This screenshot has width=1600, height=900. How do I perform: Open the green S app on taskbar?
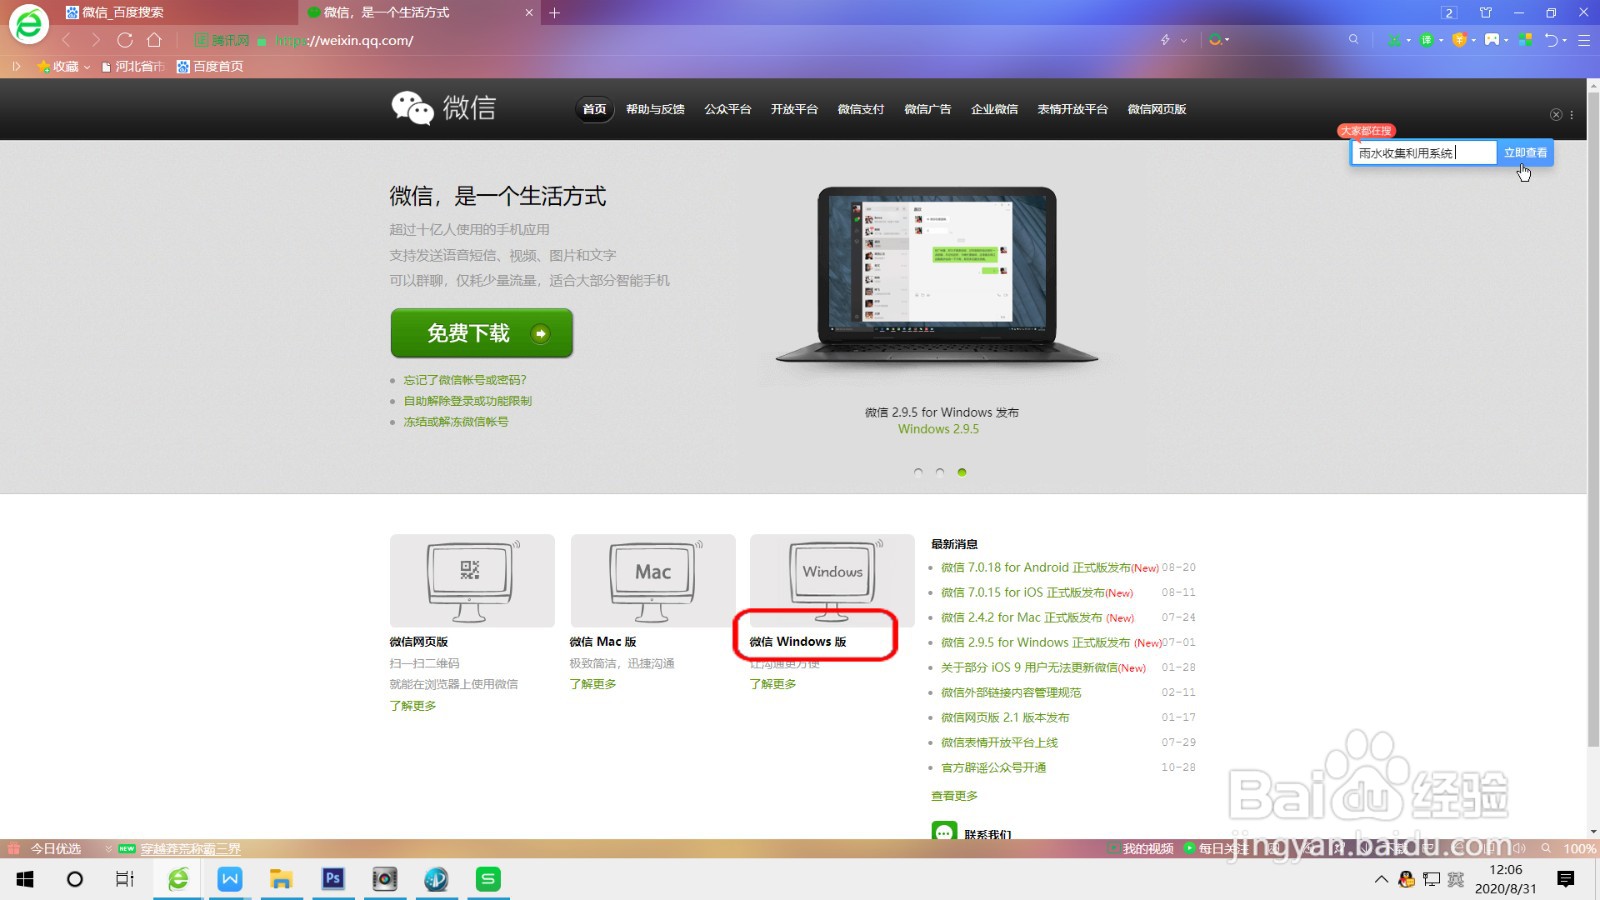pyautogui.click(x=488, y=879)
